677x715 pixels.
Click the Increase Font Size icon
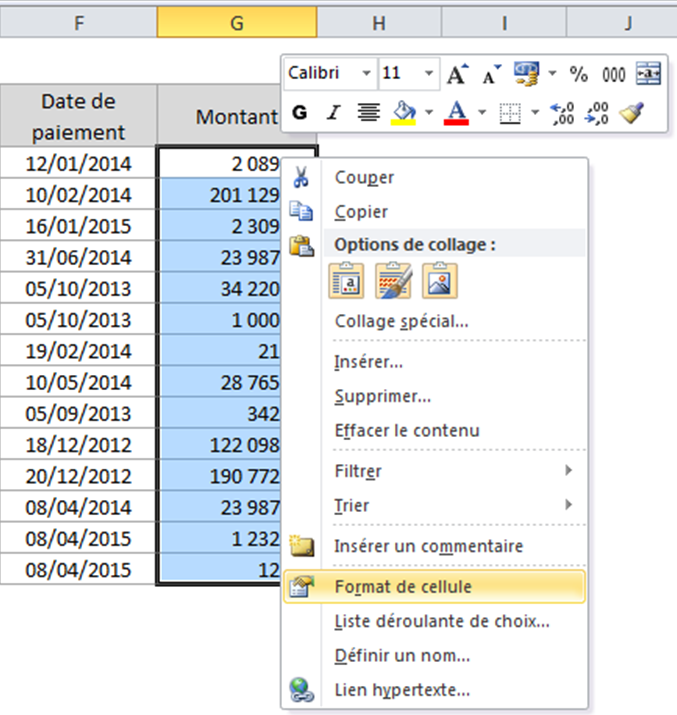(x=457, y=73)
